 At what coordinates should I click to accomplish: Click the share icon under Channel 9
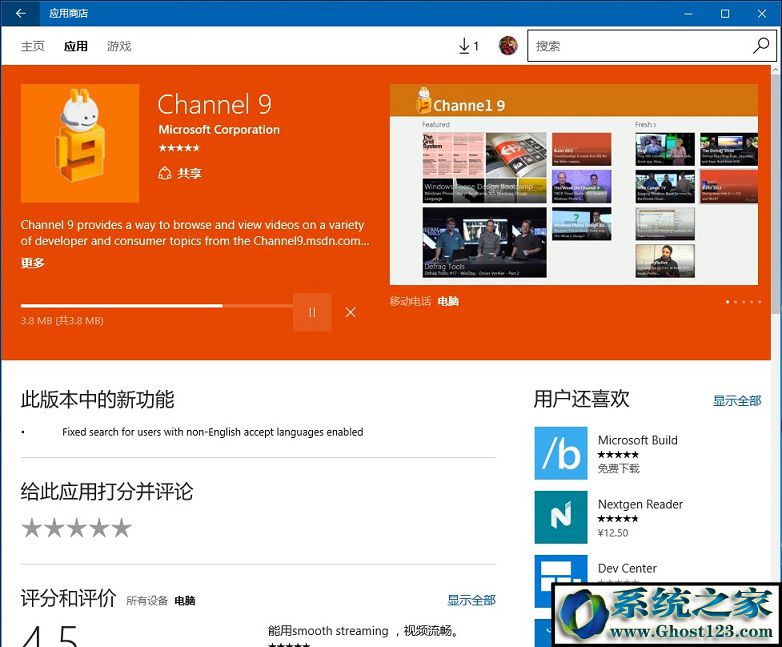(x=165, y=173)
